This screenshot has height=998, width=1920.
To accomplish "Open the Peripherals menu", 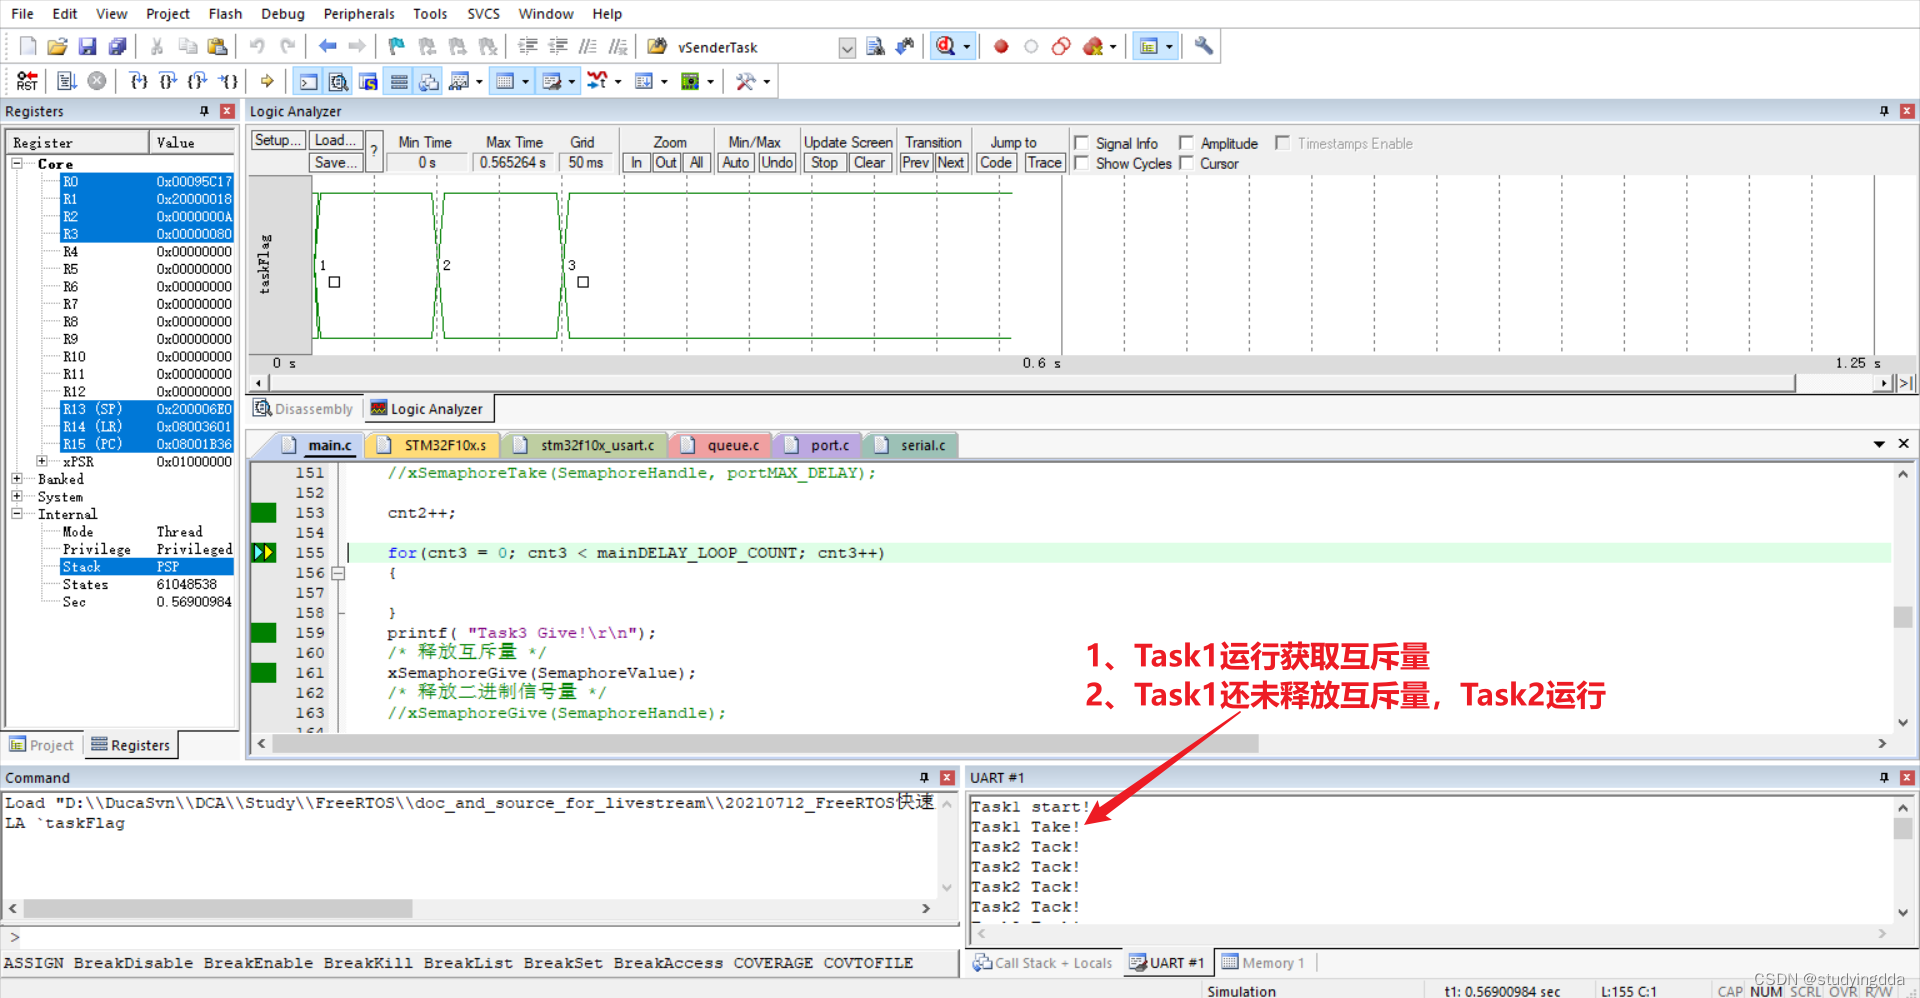I will click(359, 14).
